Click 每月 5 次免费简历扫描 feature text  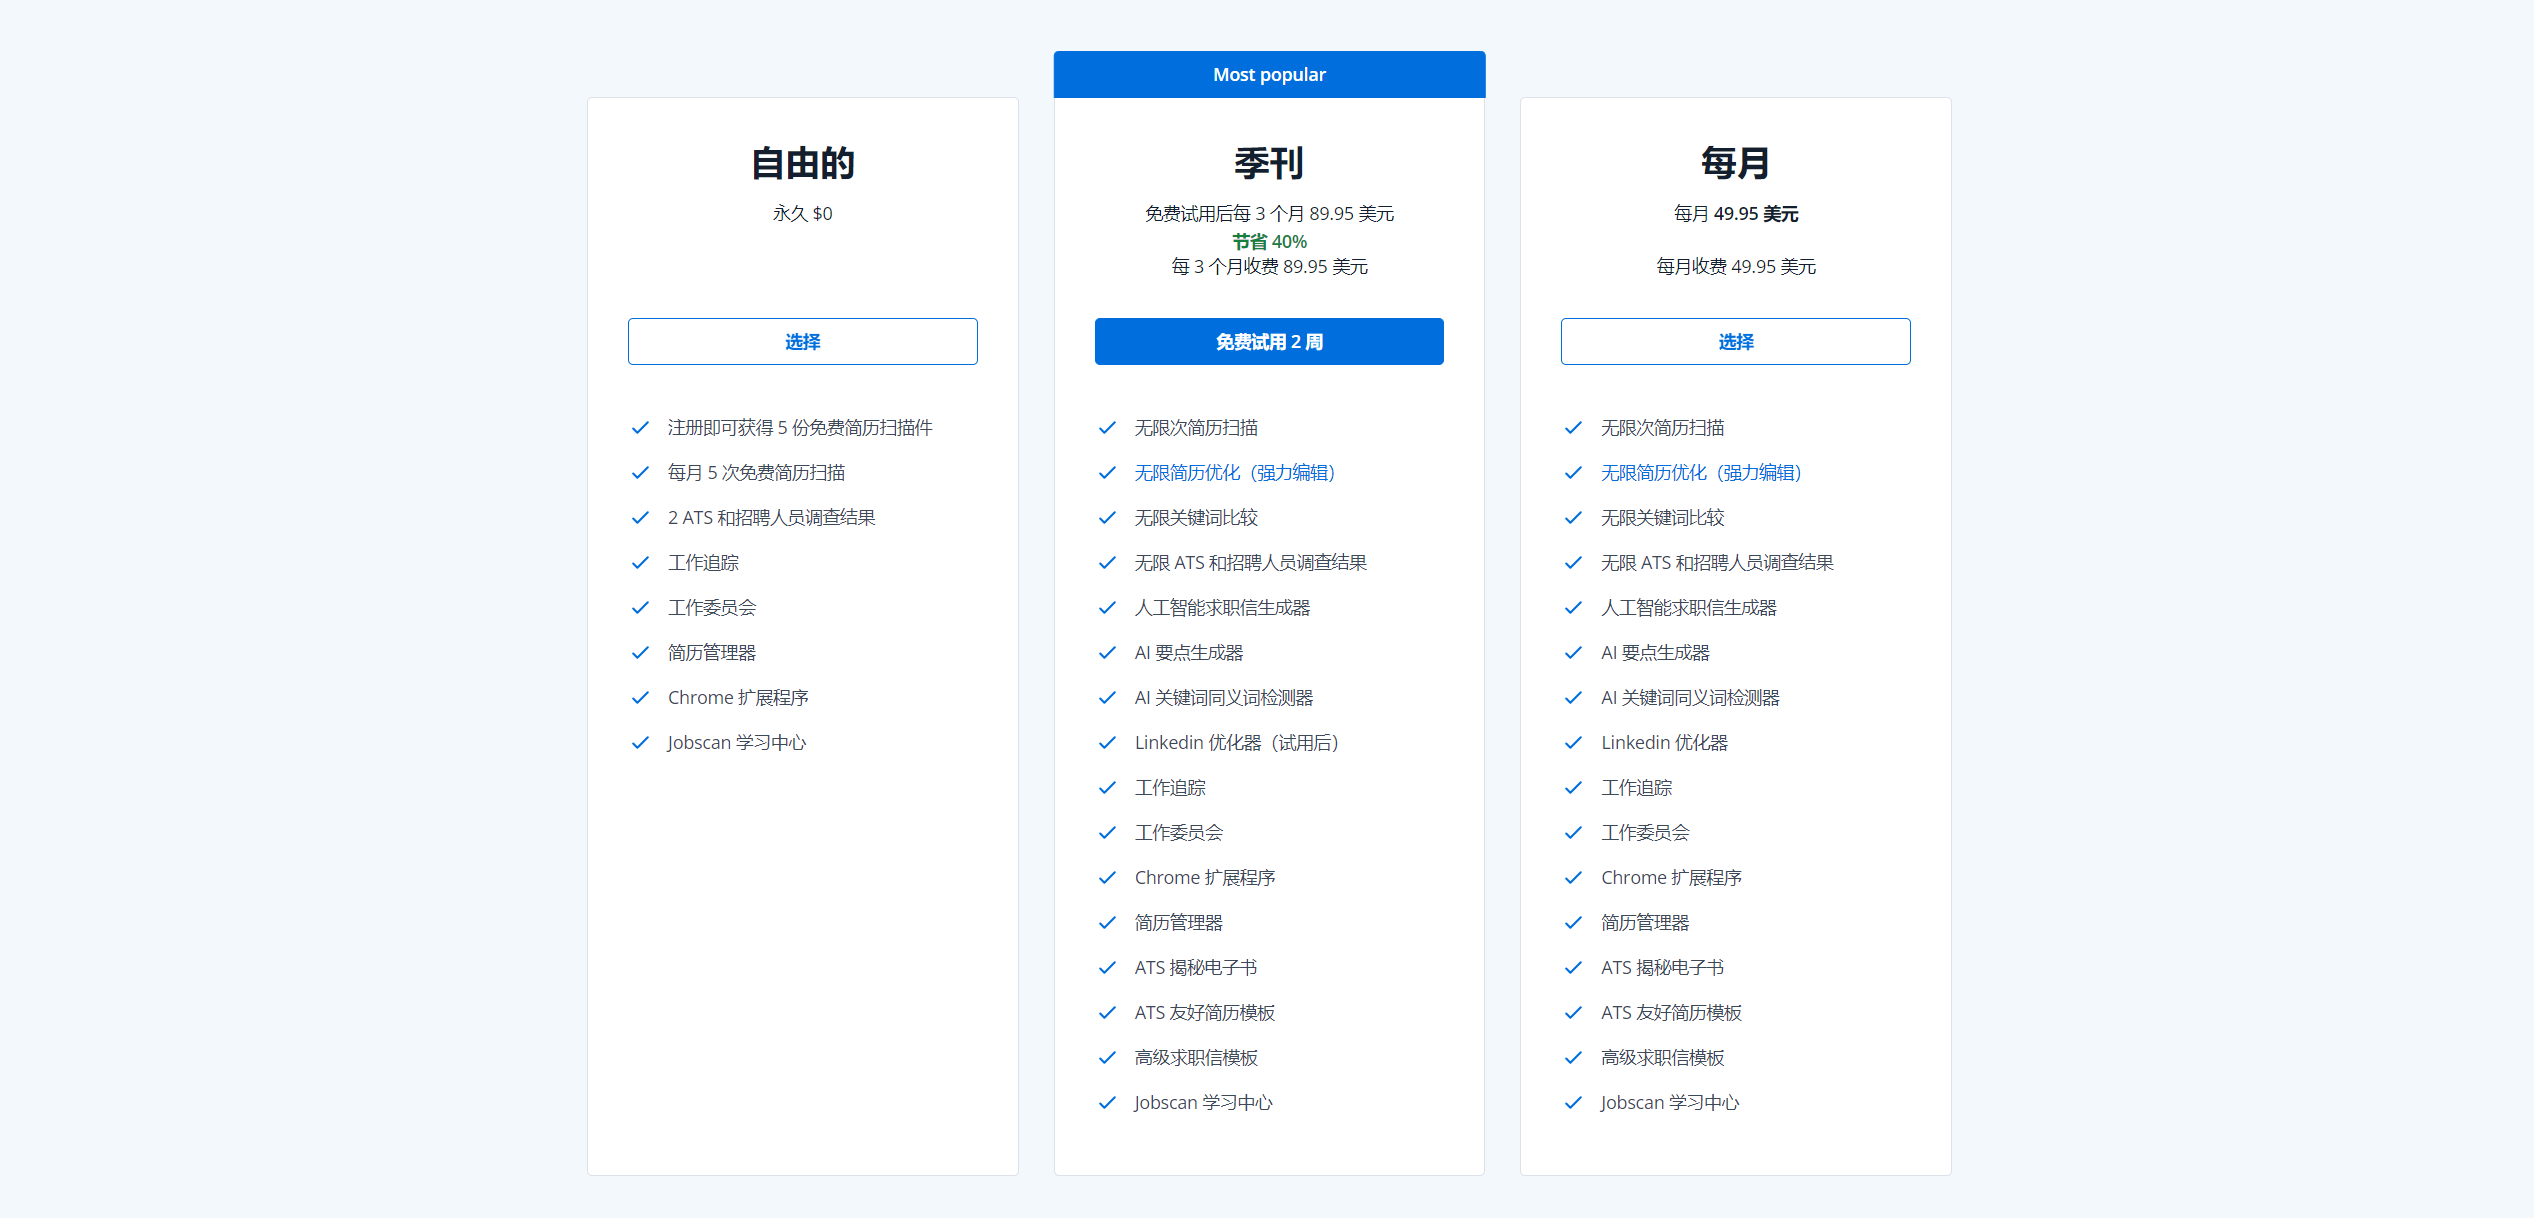756,473
